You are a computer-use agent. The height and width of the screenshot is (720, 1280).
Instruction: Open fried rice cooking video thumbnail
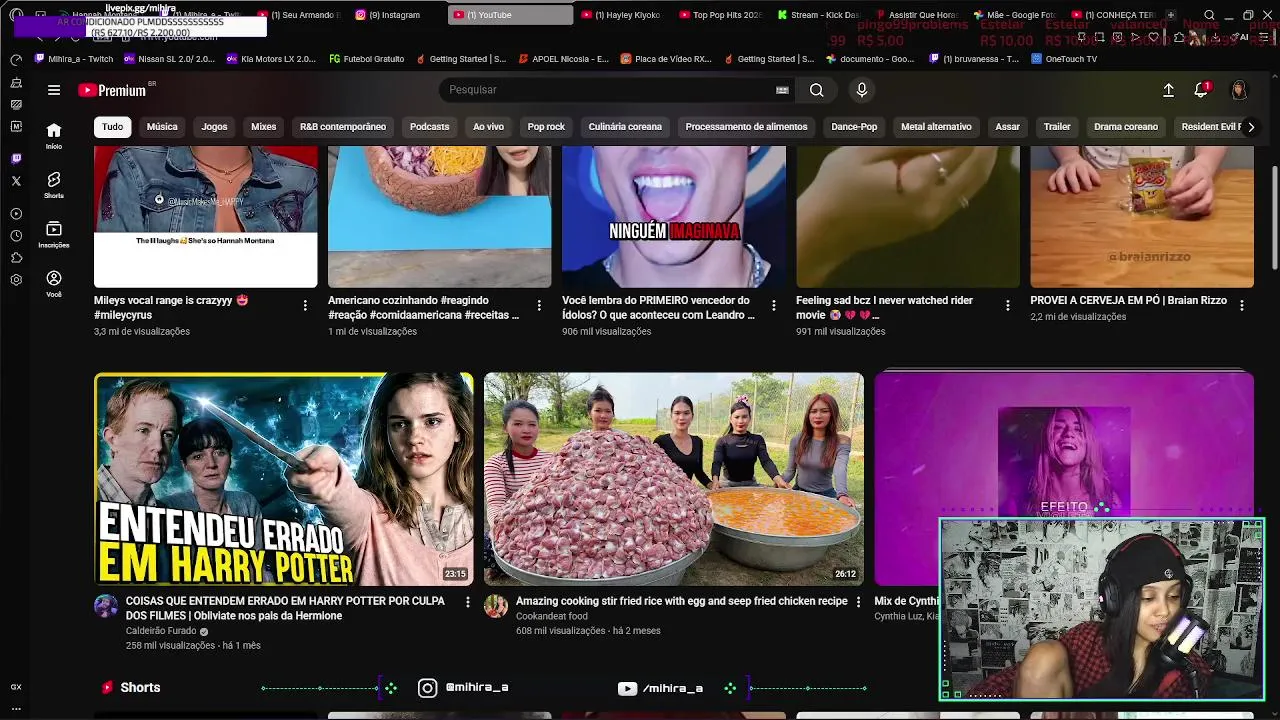[674, 479]
